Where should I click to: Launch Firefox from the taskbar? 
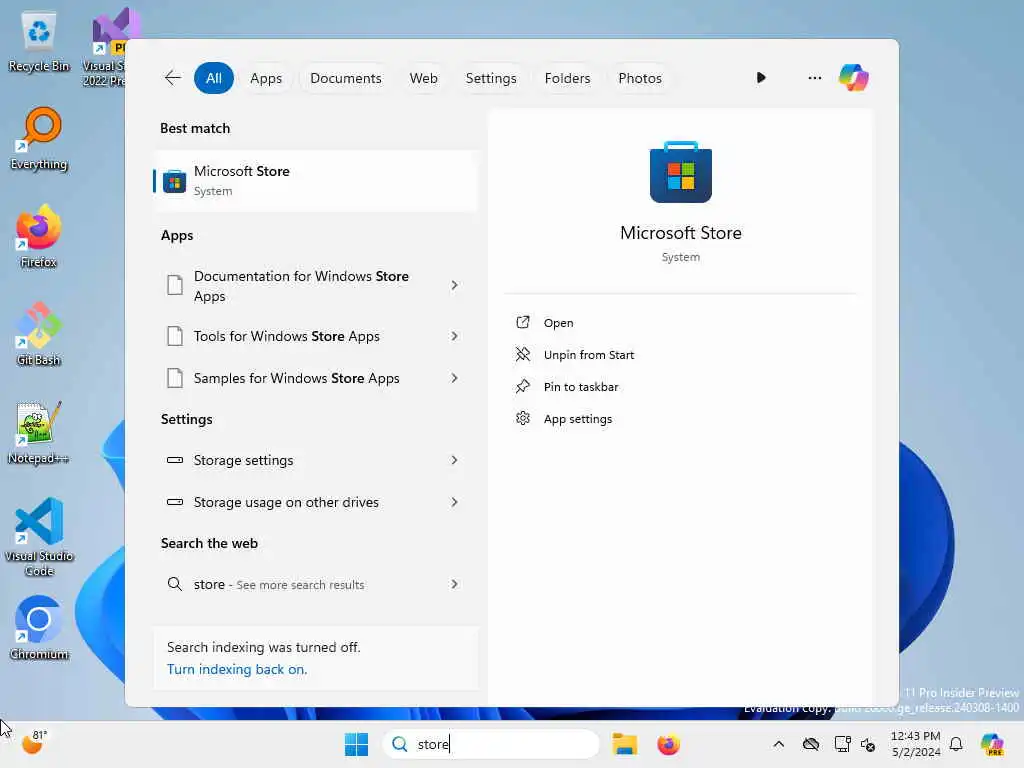(x=668, y=744)
